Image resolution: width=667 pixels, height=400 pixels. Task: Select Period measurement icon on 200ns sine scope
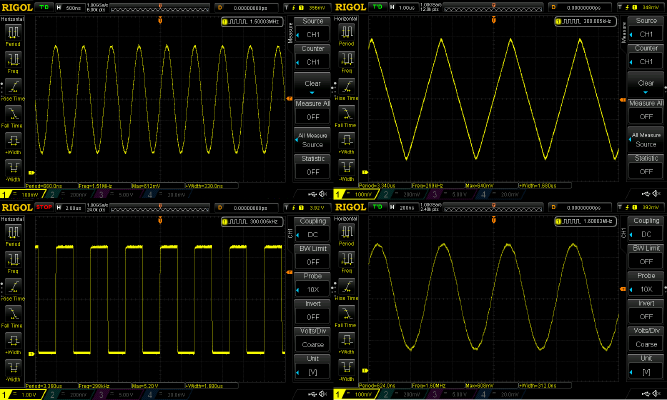tap(347, 232)
